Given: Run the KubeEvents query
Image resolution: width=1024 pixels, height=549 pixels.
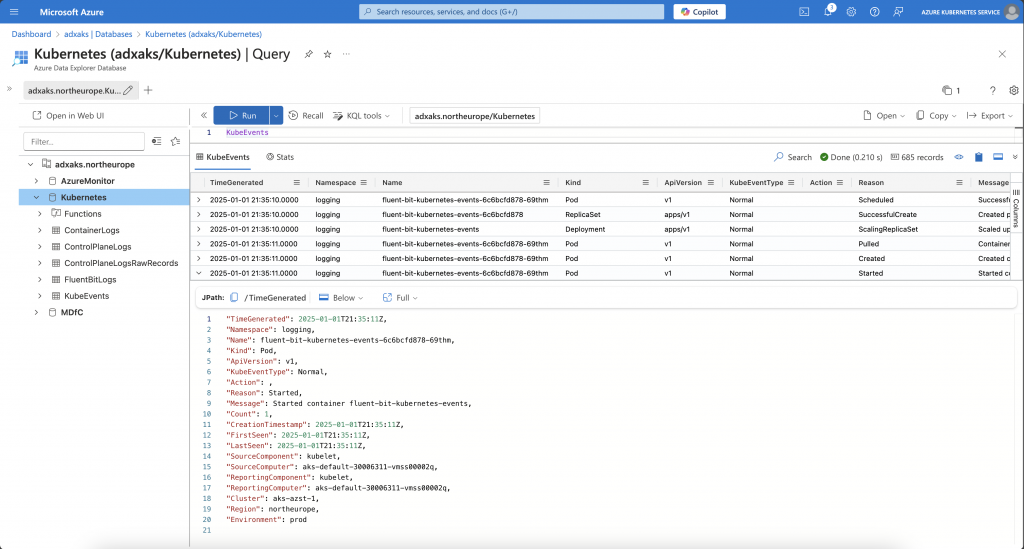Looking at the screenshot, I should (x=241, y=116).
